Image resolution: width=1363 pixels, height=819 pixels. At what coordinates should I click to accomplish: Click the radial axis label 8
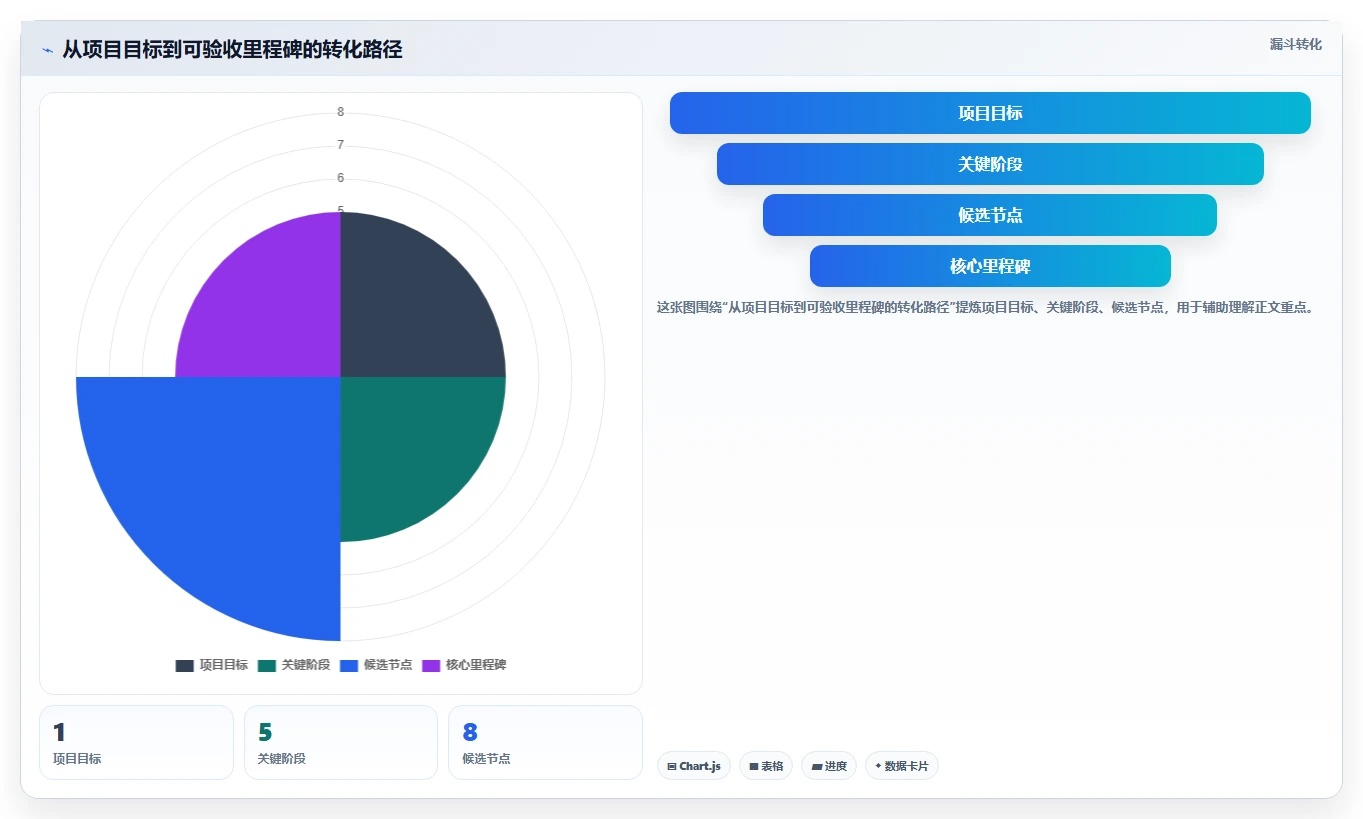(341, 112)
